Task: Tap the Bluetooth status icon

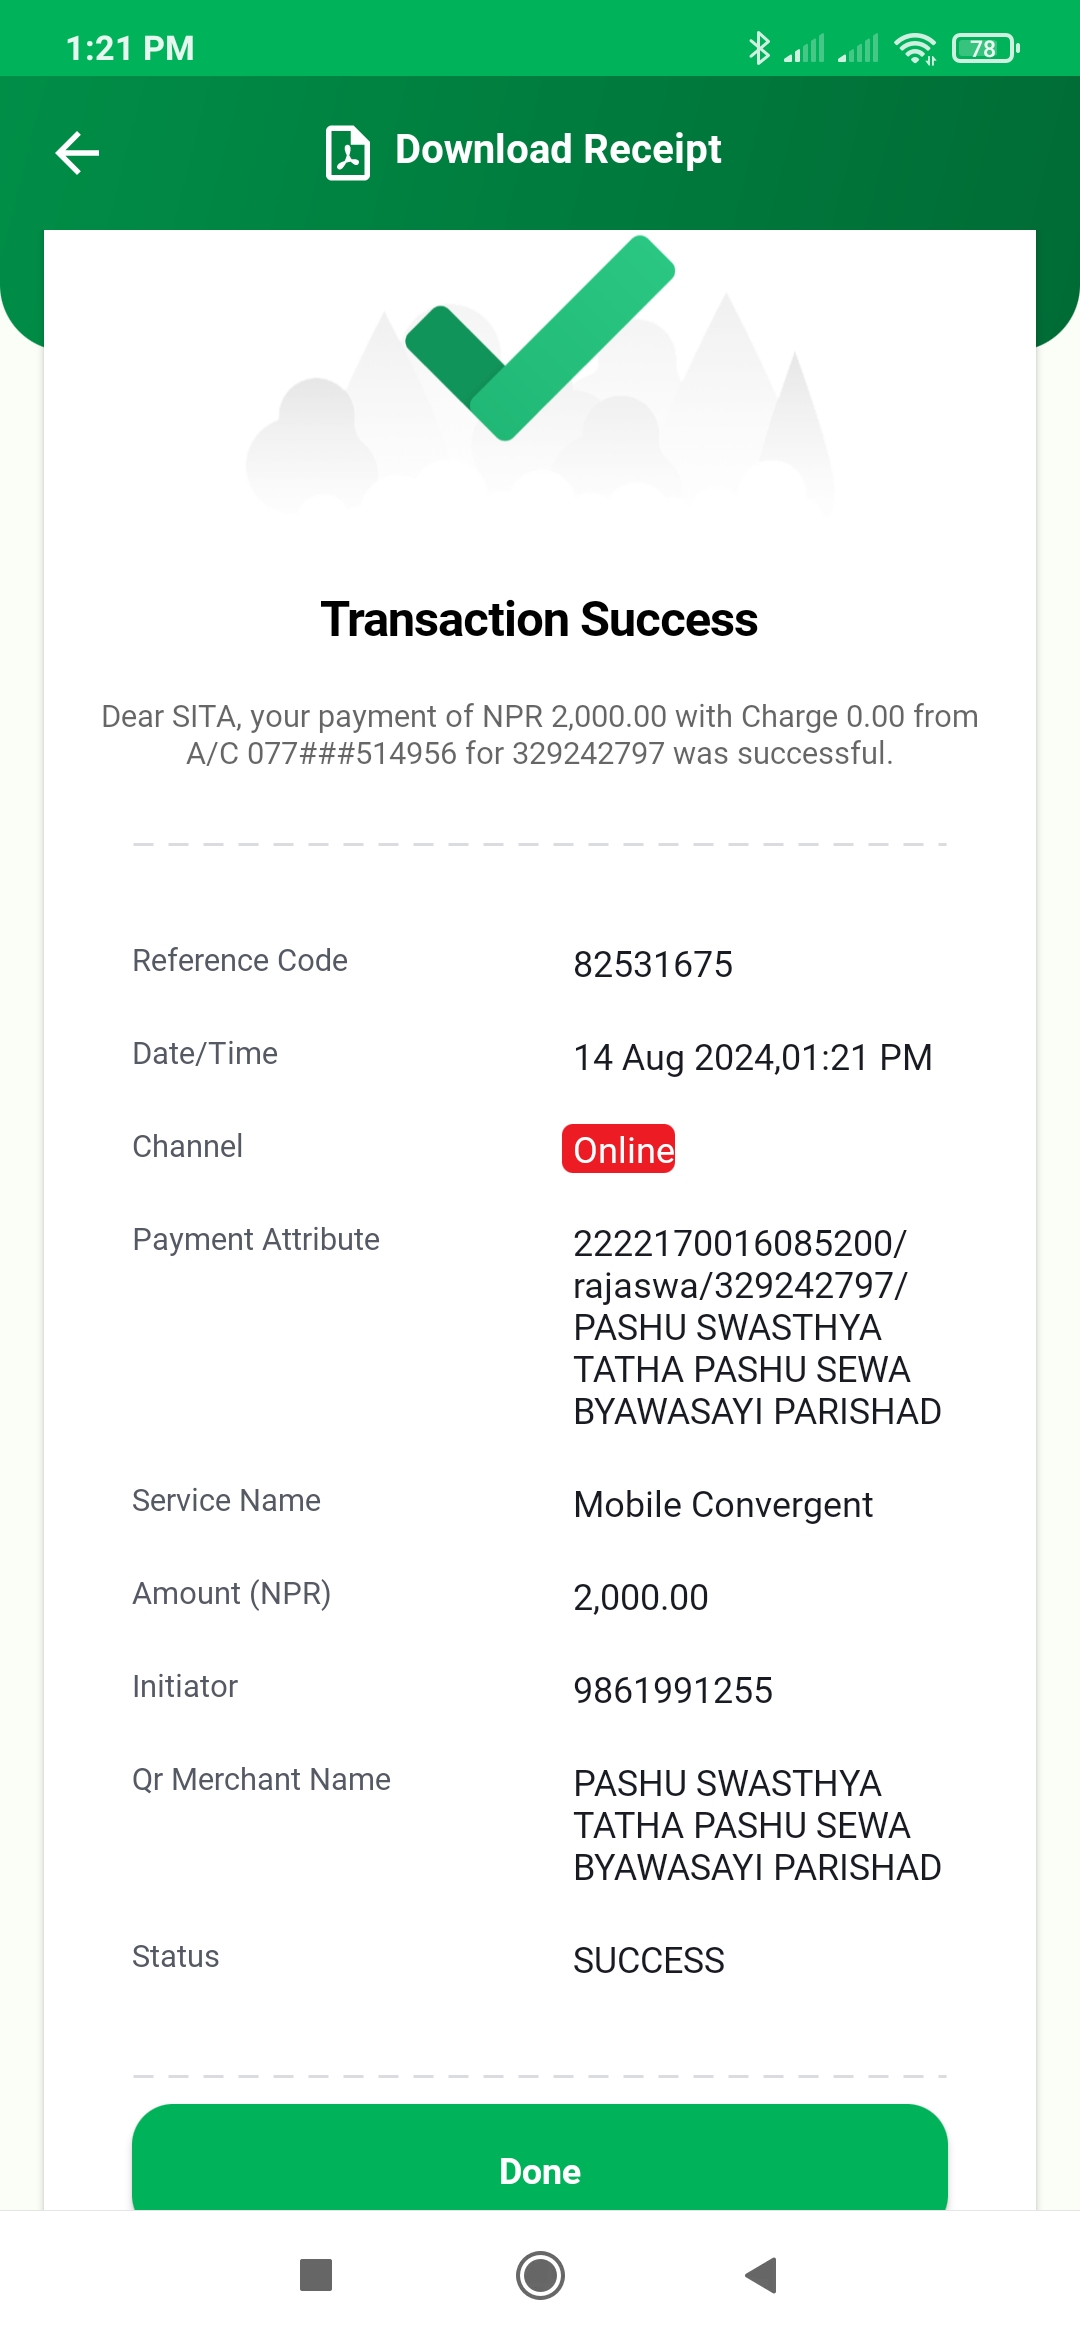Action: tap(760, 48)
